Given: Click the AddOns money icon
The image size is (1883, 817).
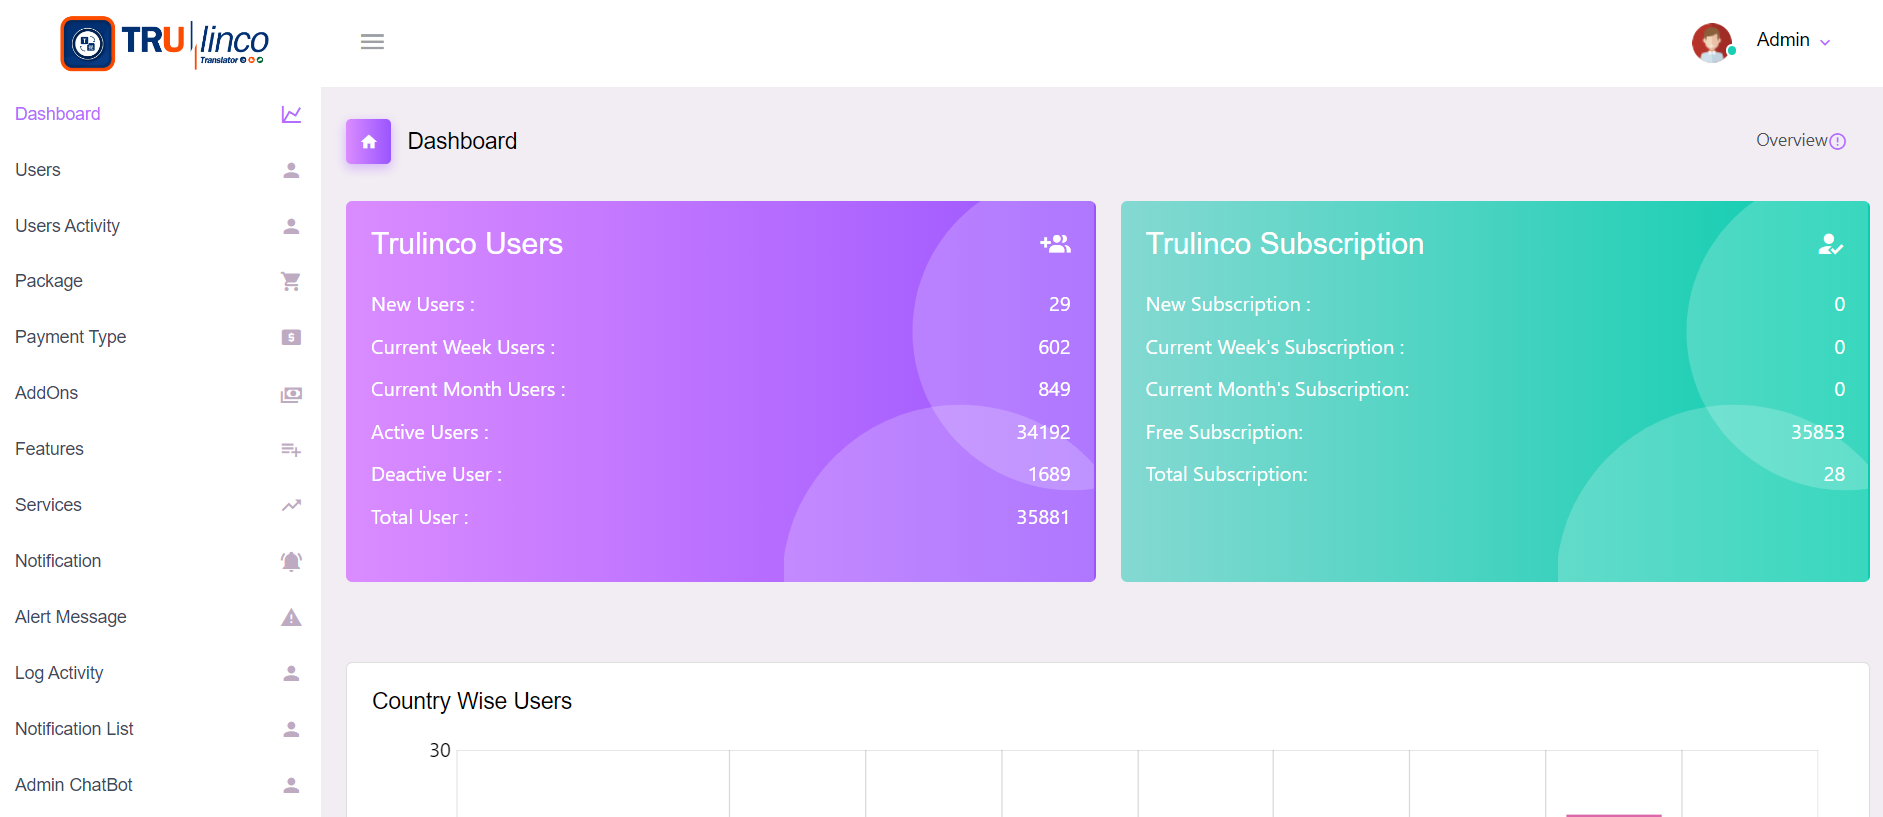Looking at the screenshot, I should tap(291, 394).
